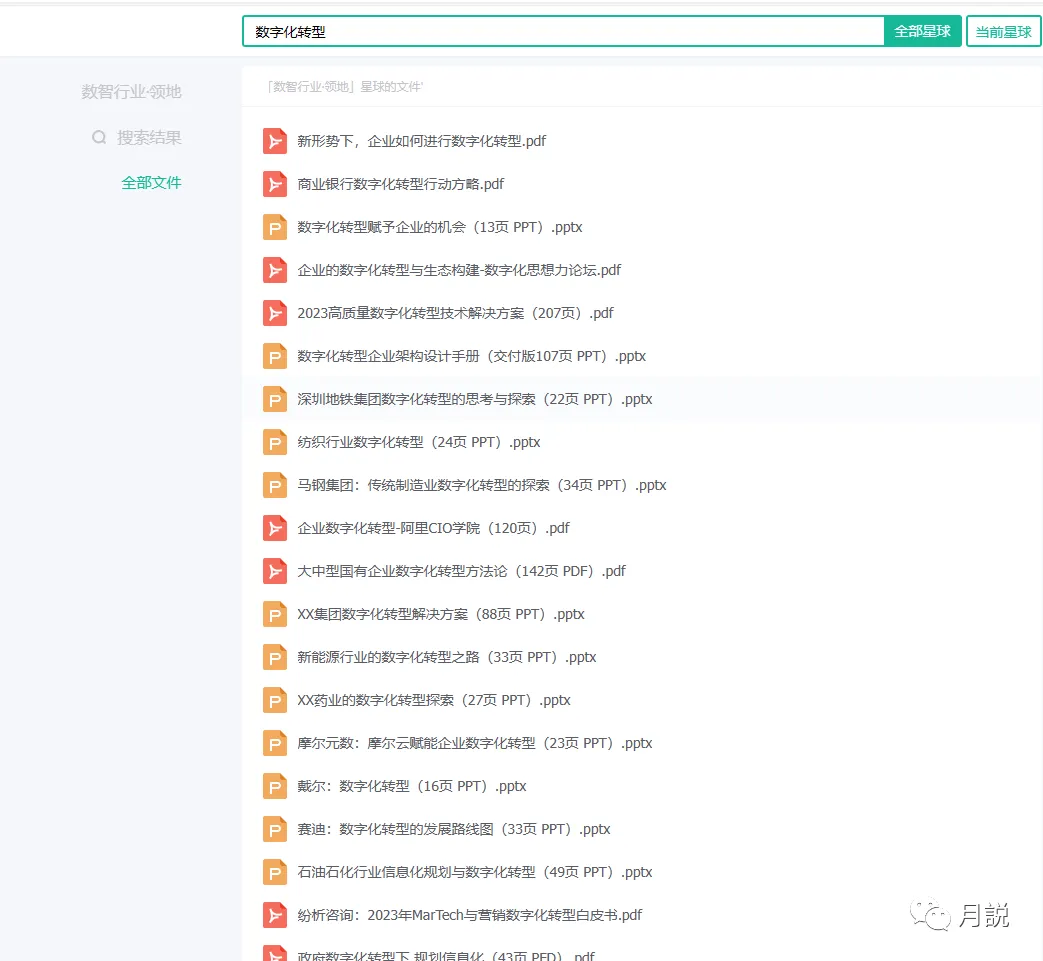Open 深圳地铁集团数字化转型的思考与探索（22页 PPT）.pptx
1043x961 pixels.
(x=475, y=399)
